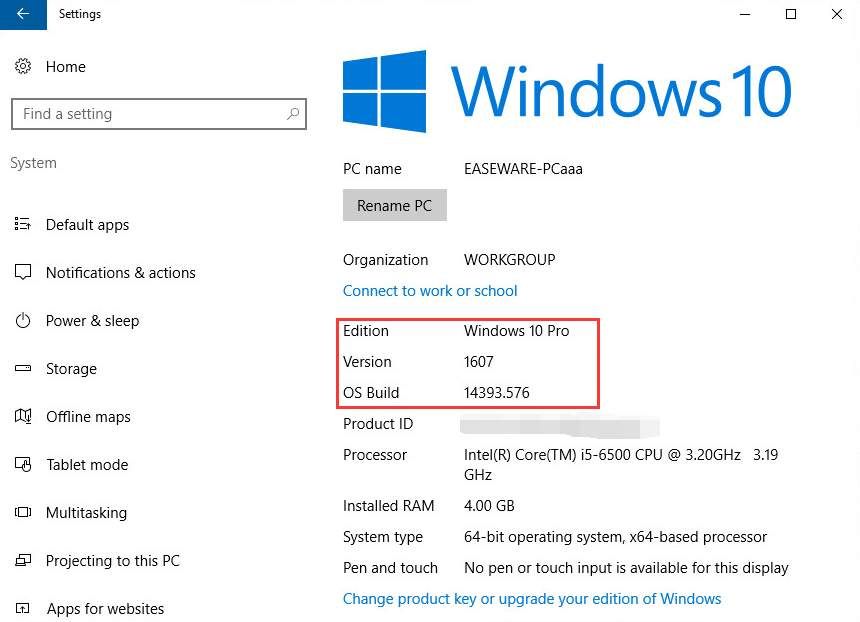Click the back arrow in title bar
Viewport: 860px width, 622px height.
22,14
